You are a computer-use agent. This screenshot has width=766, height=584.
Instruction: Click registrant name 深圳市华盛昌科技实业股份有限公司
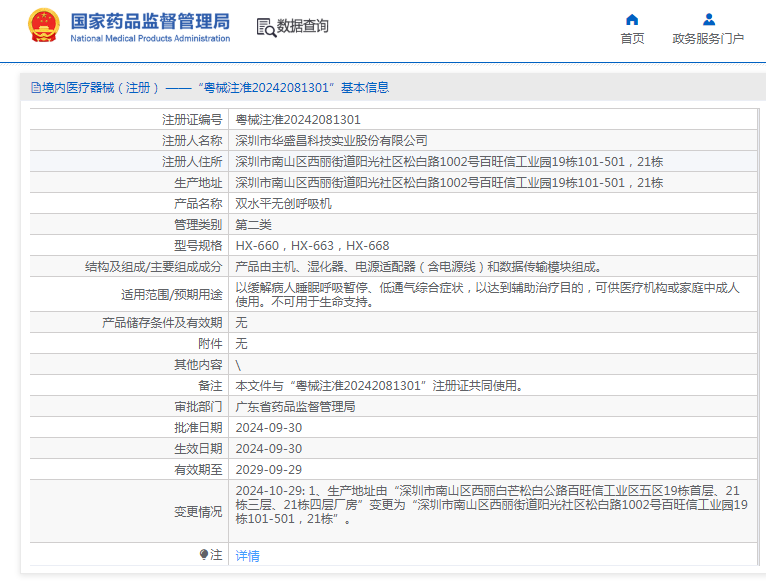coord(331,141)
